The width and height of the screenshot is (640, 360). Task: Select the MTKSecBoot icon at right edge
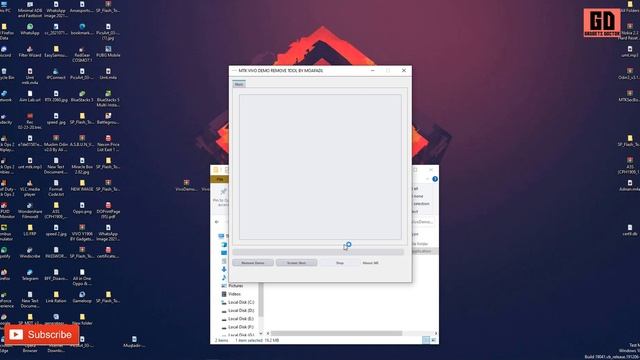[629, 96]
